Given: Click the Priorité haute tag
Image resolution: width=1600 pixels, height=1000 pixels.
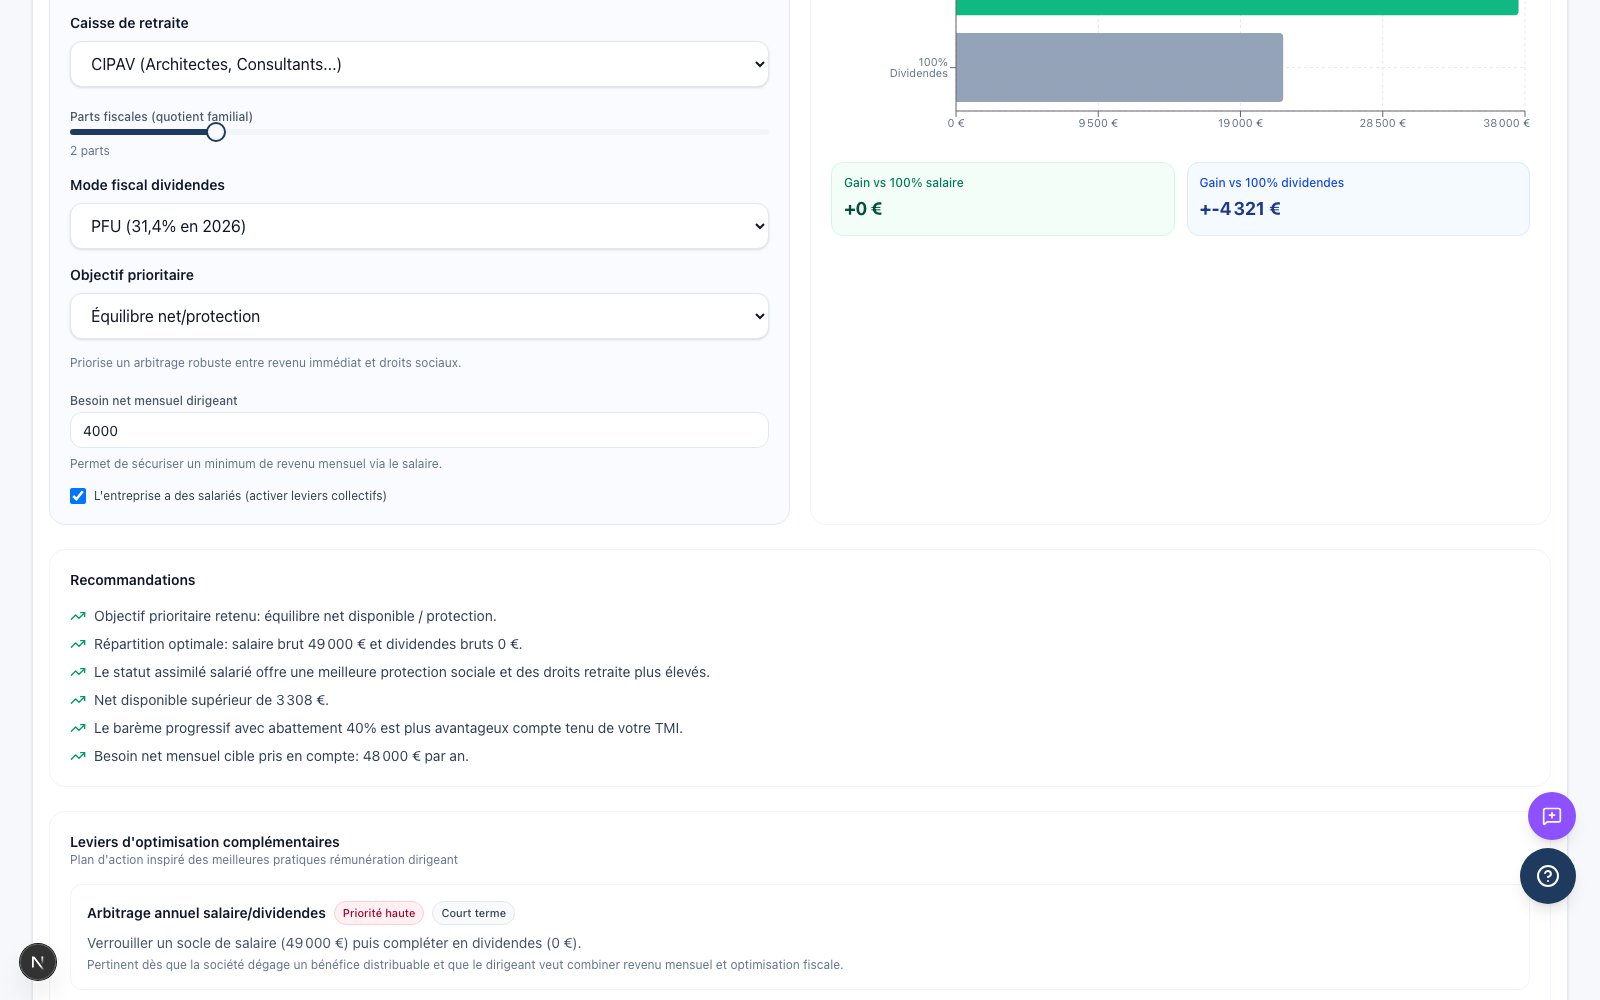Looking at the screenshot, I should (x=379, y=913).
